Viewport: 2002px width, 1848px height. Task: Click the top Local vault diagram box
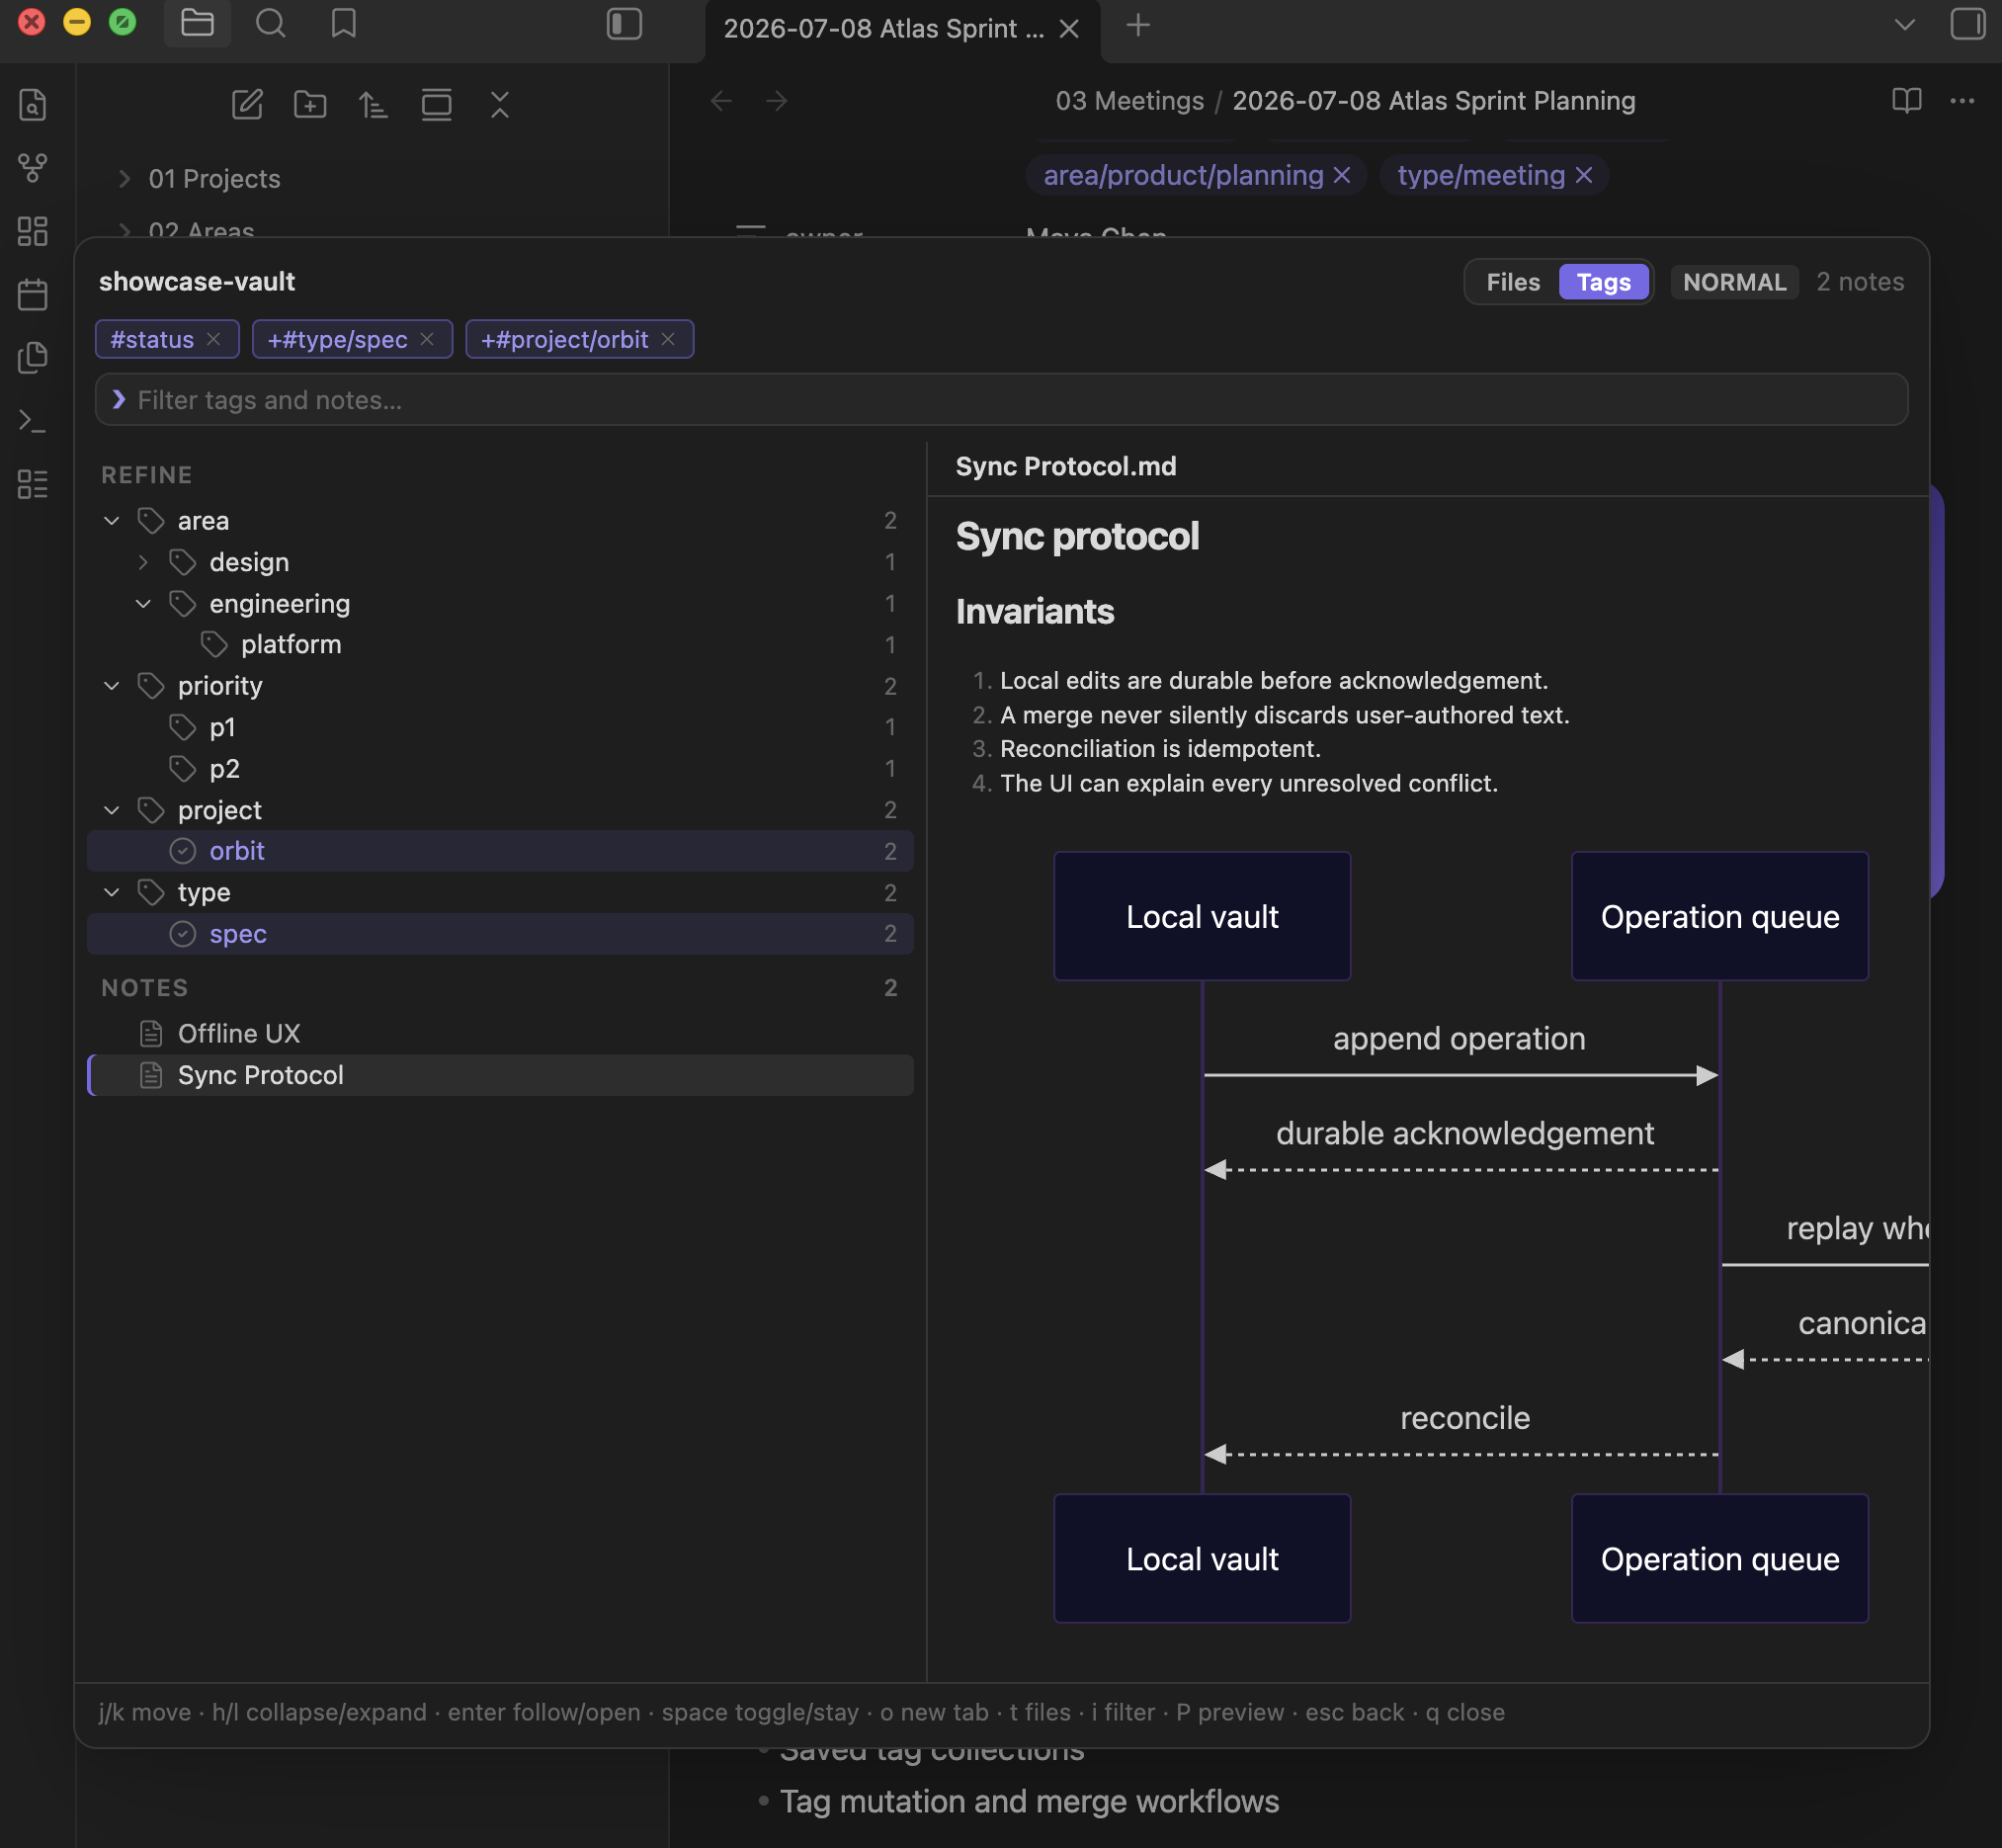[x=1202, y=917]
